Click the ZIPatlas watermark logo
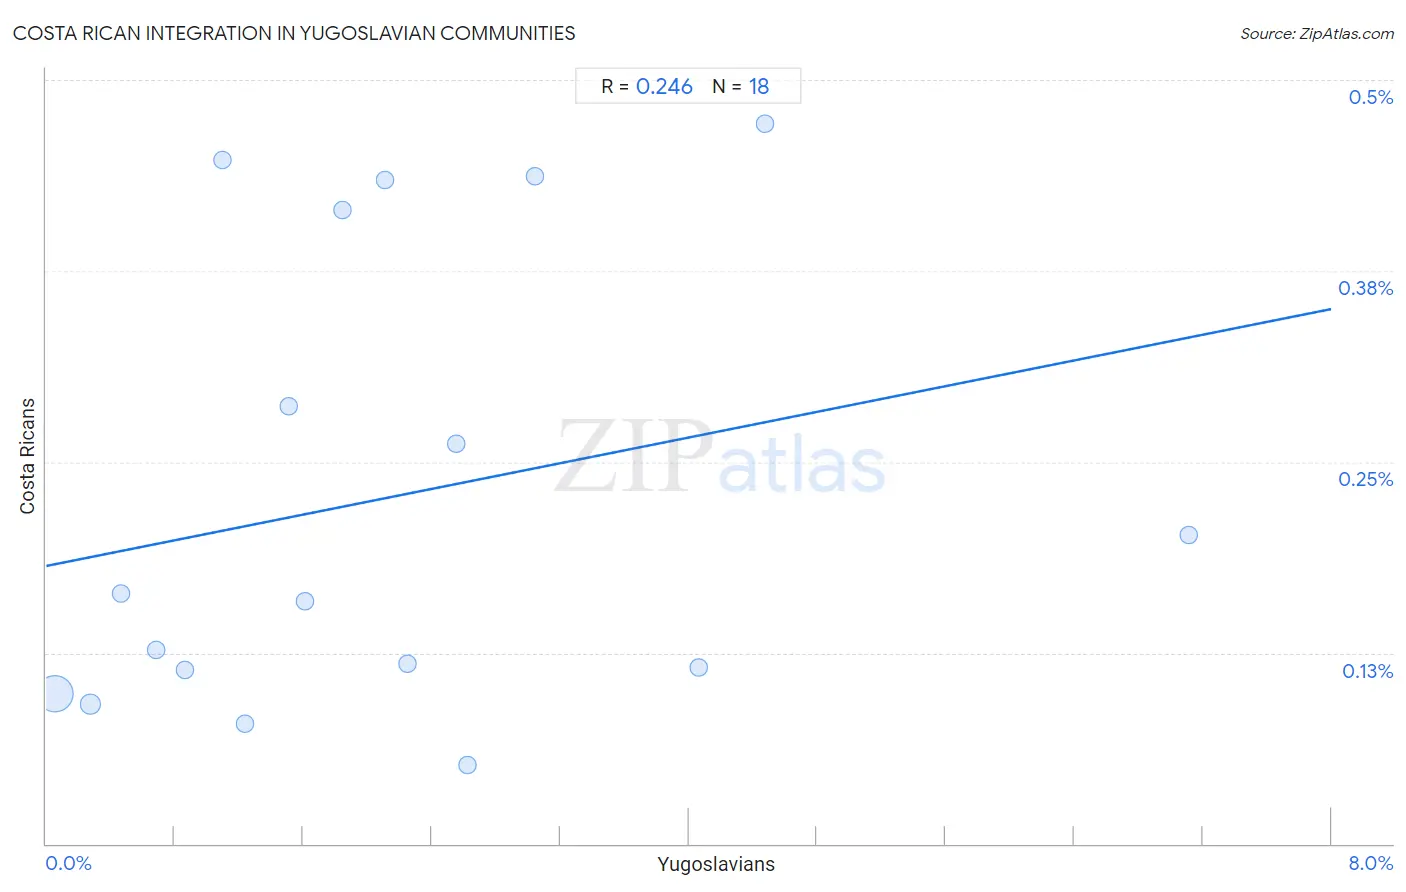The height and width of the screenshot is (892, 1406). coord(720,457)
